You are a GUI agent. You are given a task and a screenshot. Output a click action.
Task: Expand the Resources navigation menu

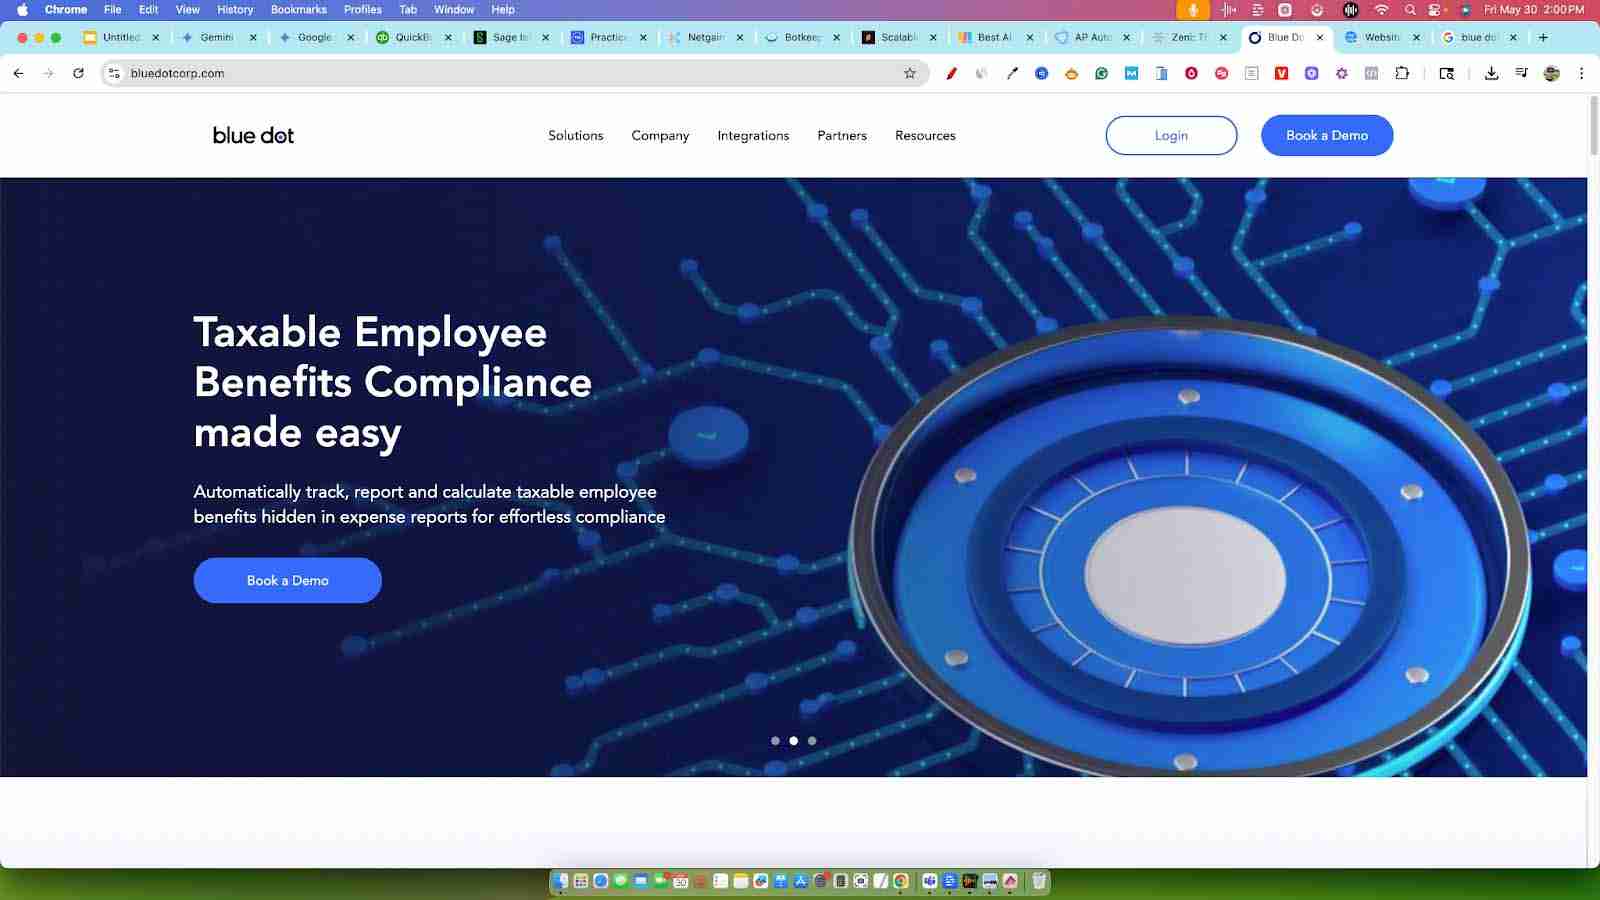[x=925, y=135]
